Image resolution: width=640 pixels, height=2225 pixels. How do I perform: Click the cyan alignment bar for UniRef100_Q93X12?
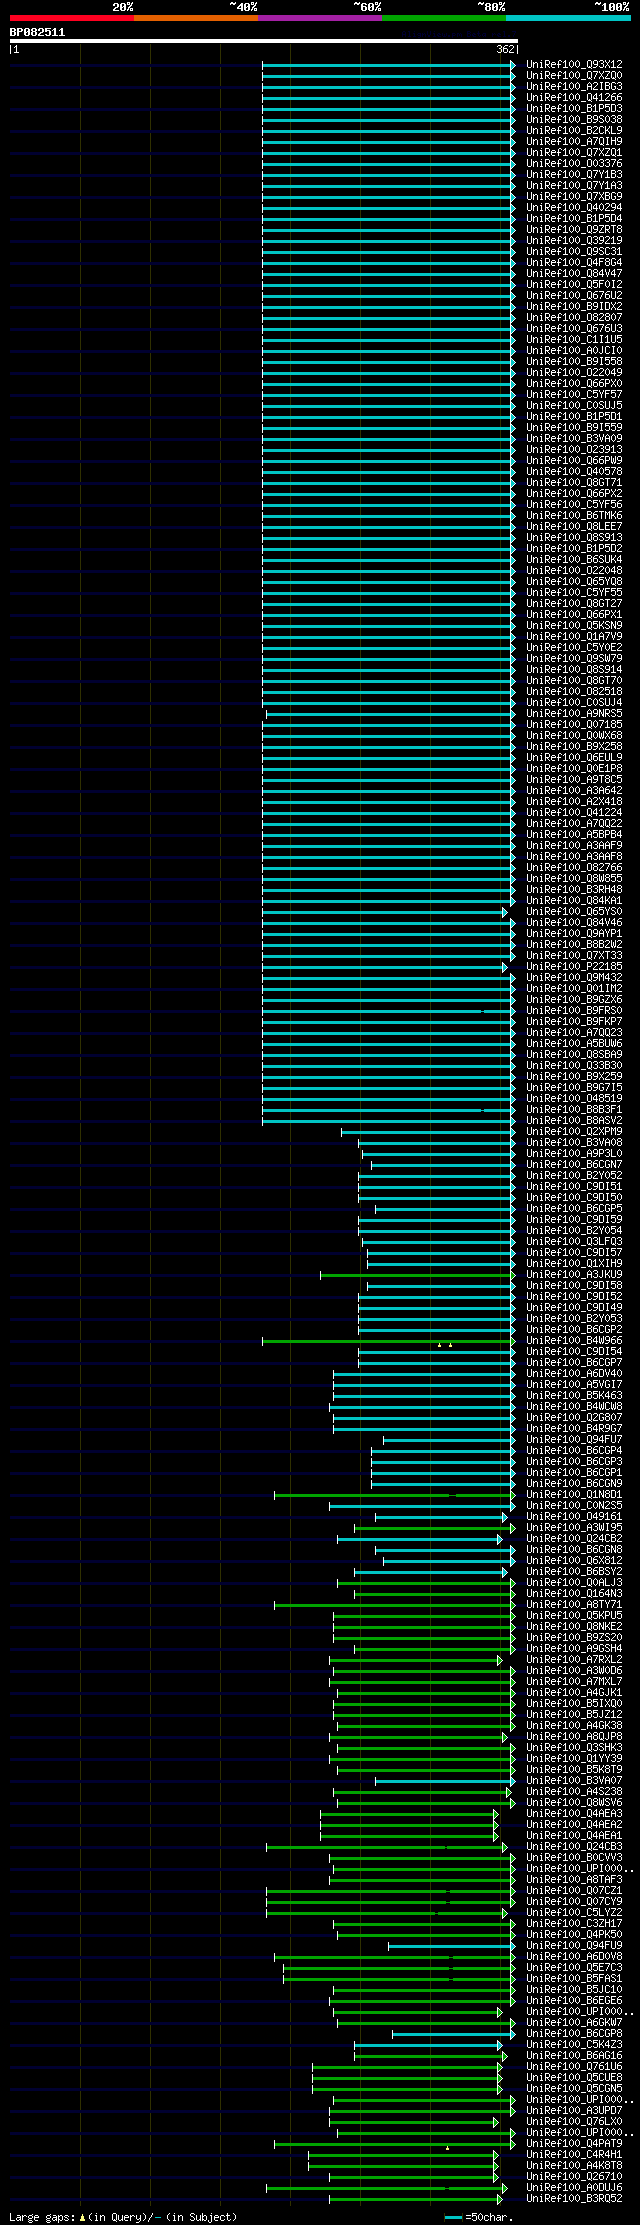click(389, 65)
